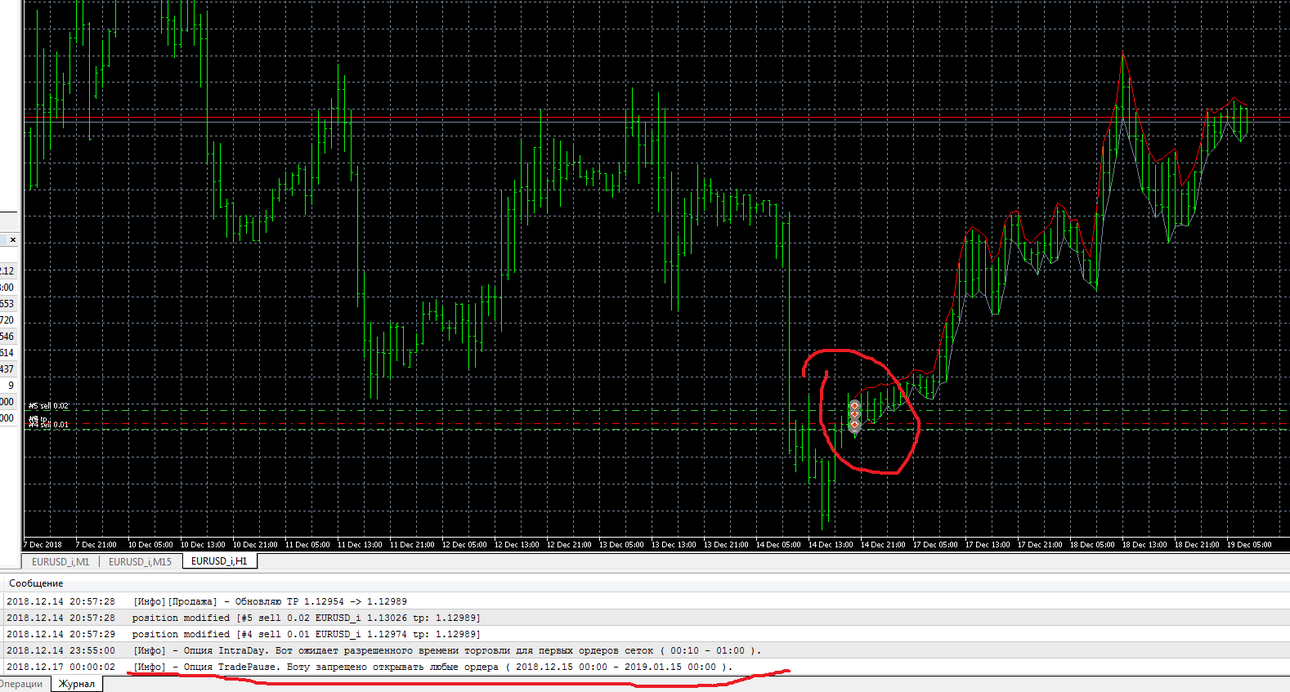Switch to the EURUSD_i,M1 chart tab
This screenshot has height=692, width=1290.
click(60, 562)
